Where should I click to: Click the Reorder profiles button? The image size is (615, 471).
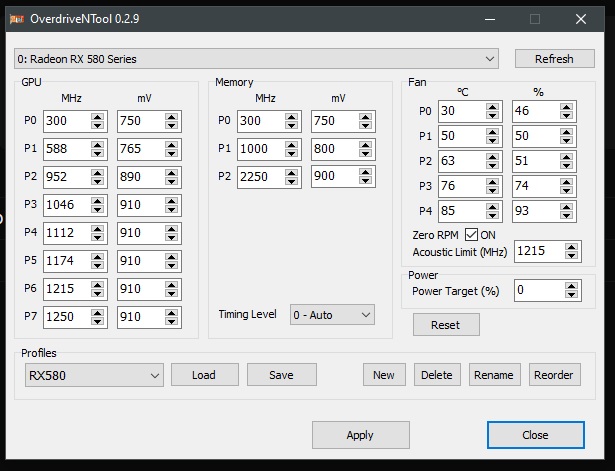point(554,375)
